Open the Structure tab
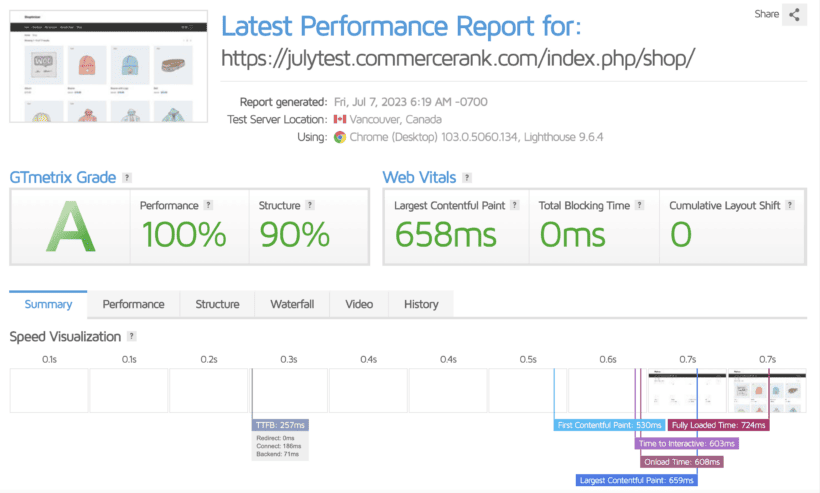820x493 pixels. coord(217,304)
